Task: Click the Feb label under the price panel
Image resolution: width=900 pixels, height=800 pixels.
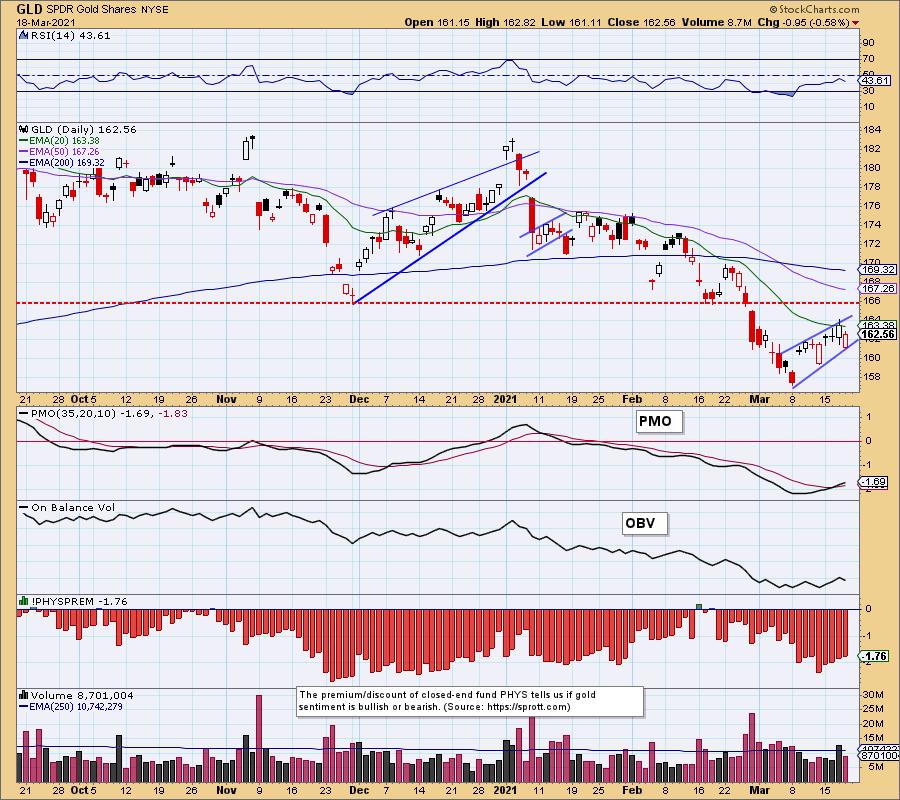Action: [631, 399]
